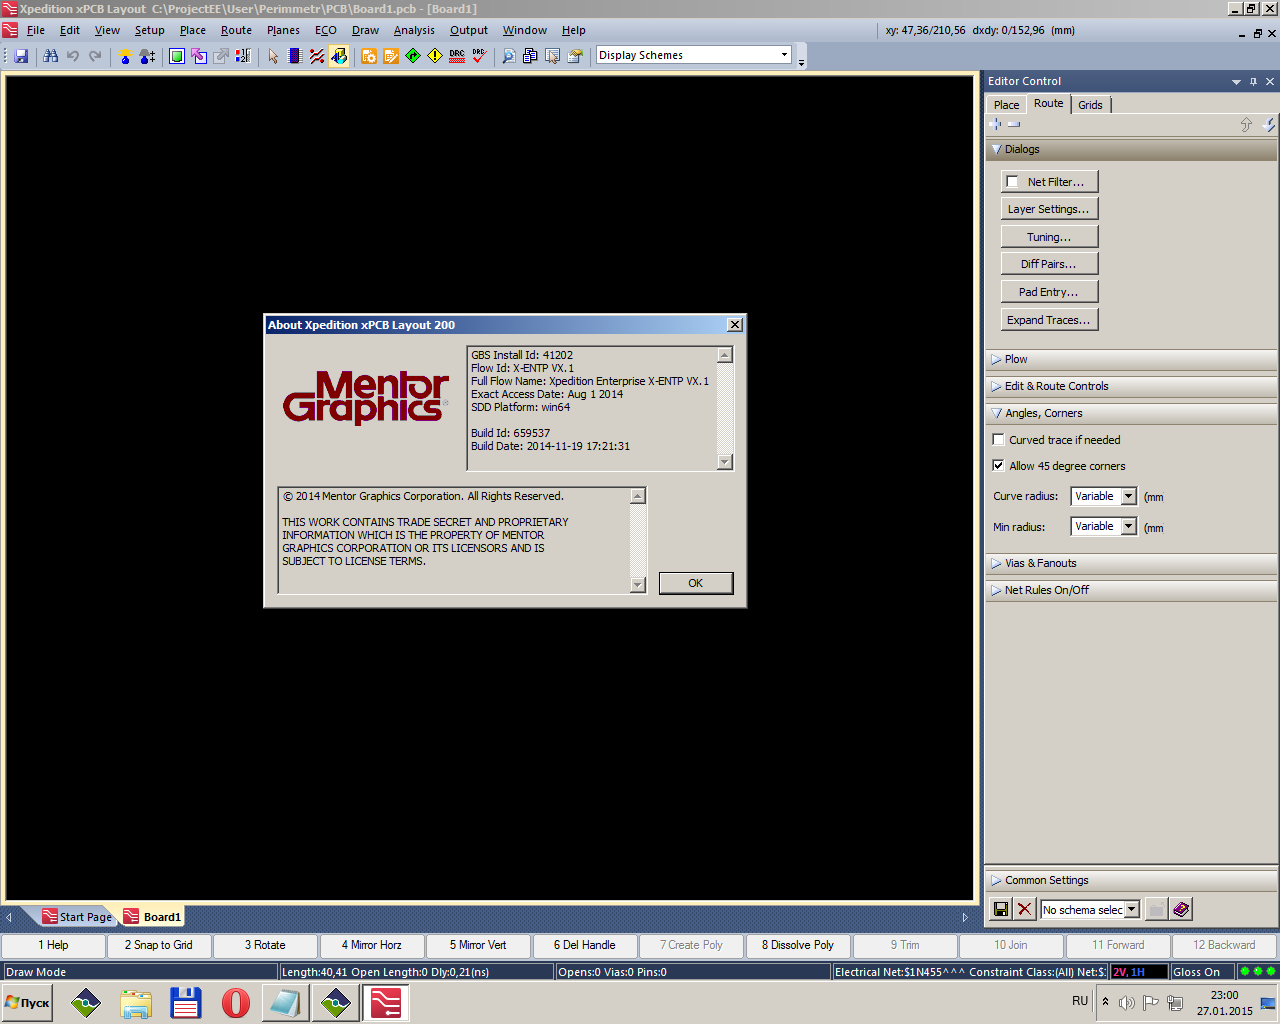Open the Analysis menu

(414, 30)
